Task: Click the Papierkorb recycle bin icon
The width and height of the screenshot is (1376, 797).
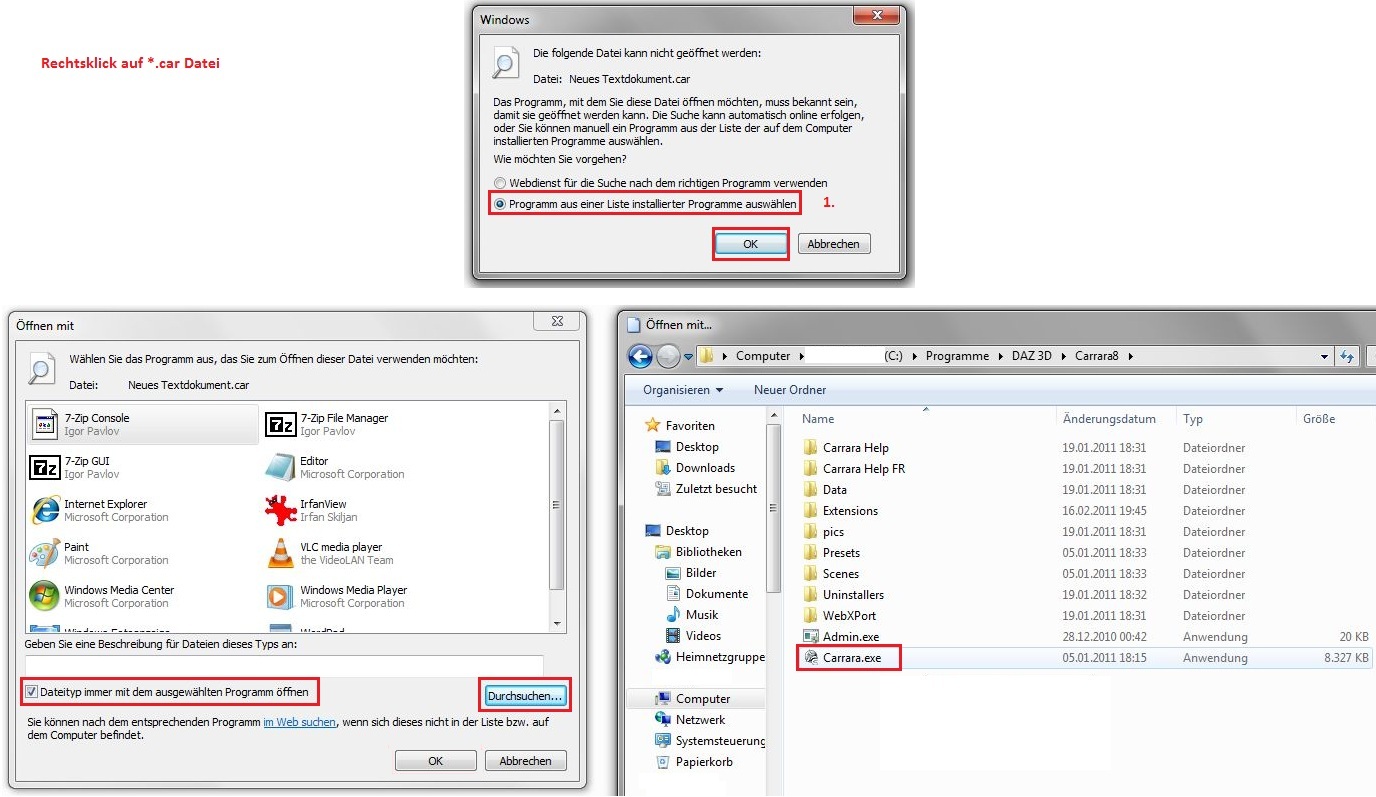Action: point(662,762)
